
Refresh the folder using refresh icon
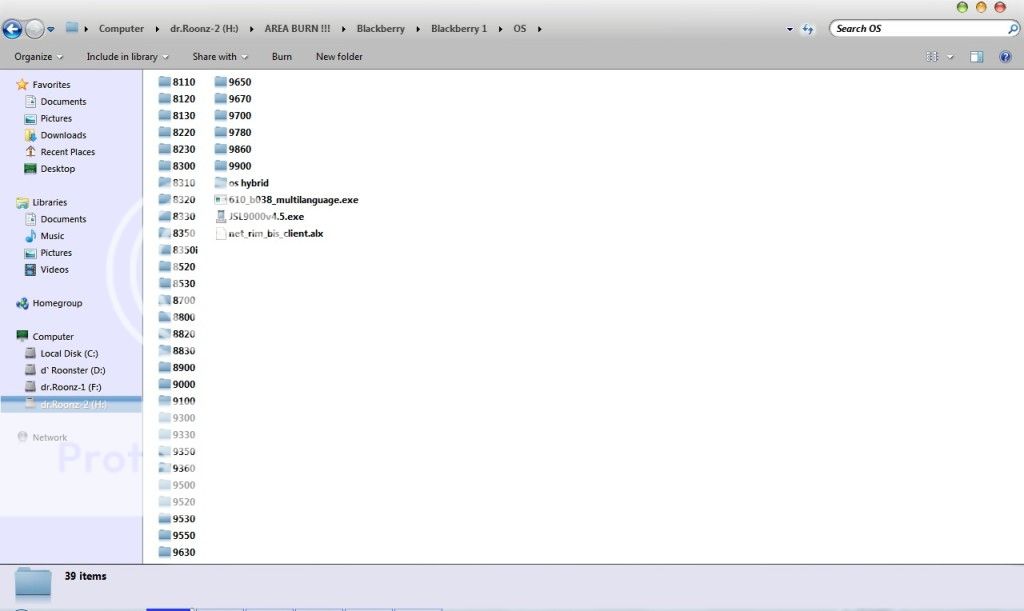(808, 29)
